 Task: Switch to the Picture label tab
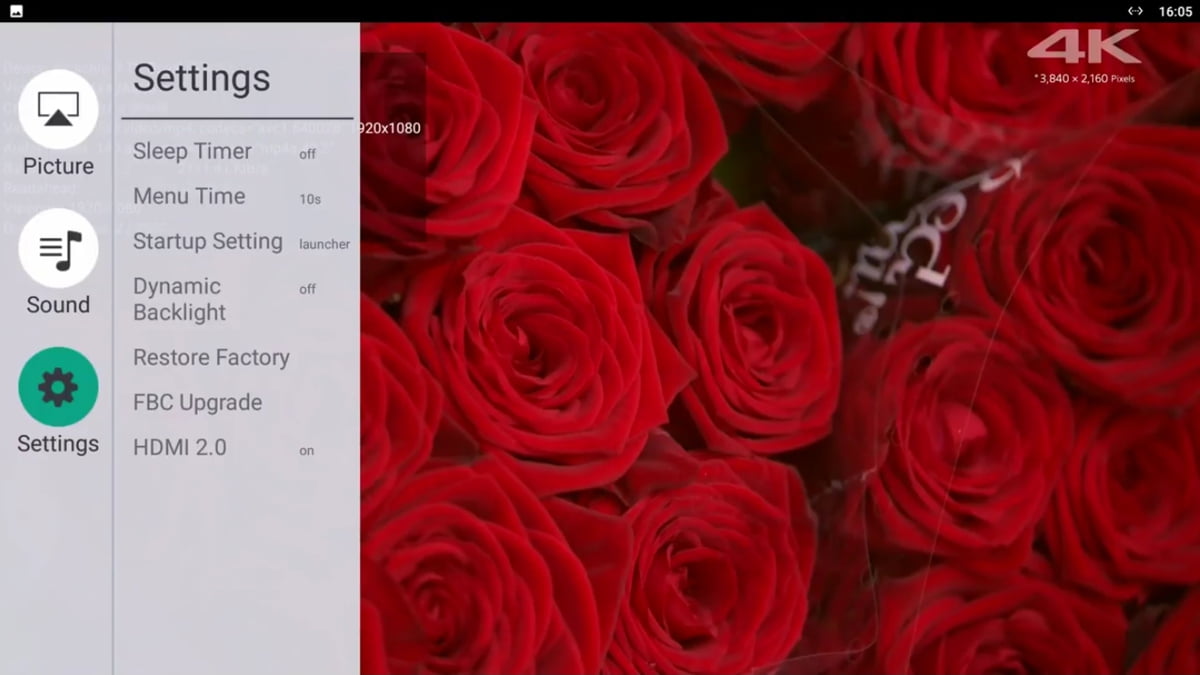click(x=58, y=166)
